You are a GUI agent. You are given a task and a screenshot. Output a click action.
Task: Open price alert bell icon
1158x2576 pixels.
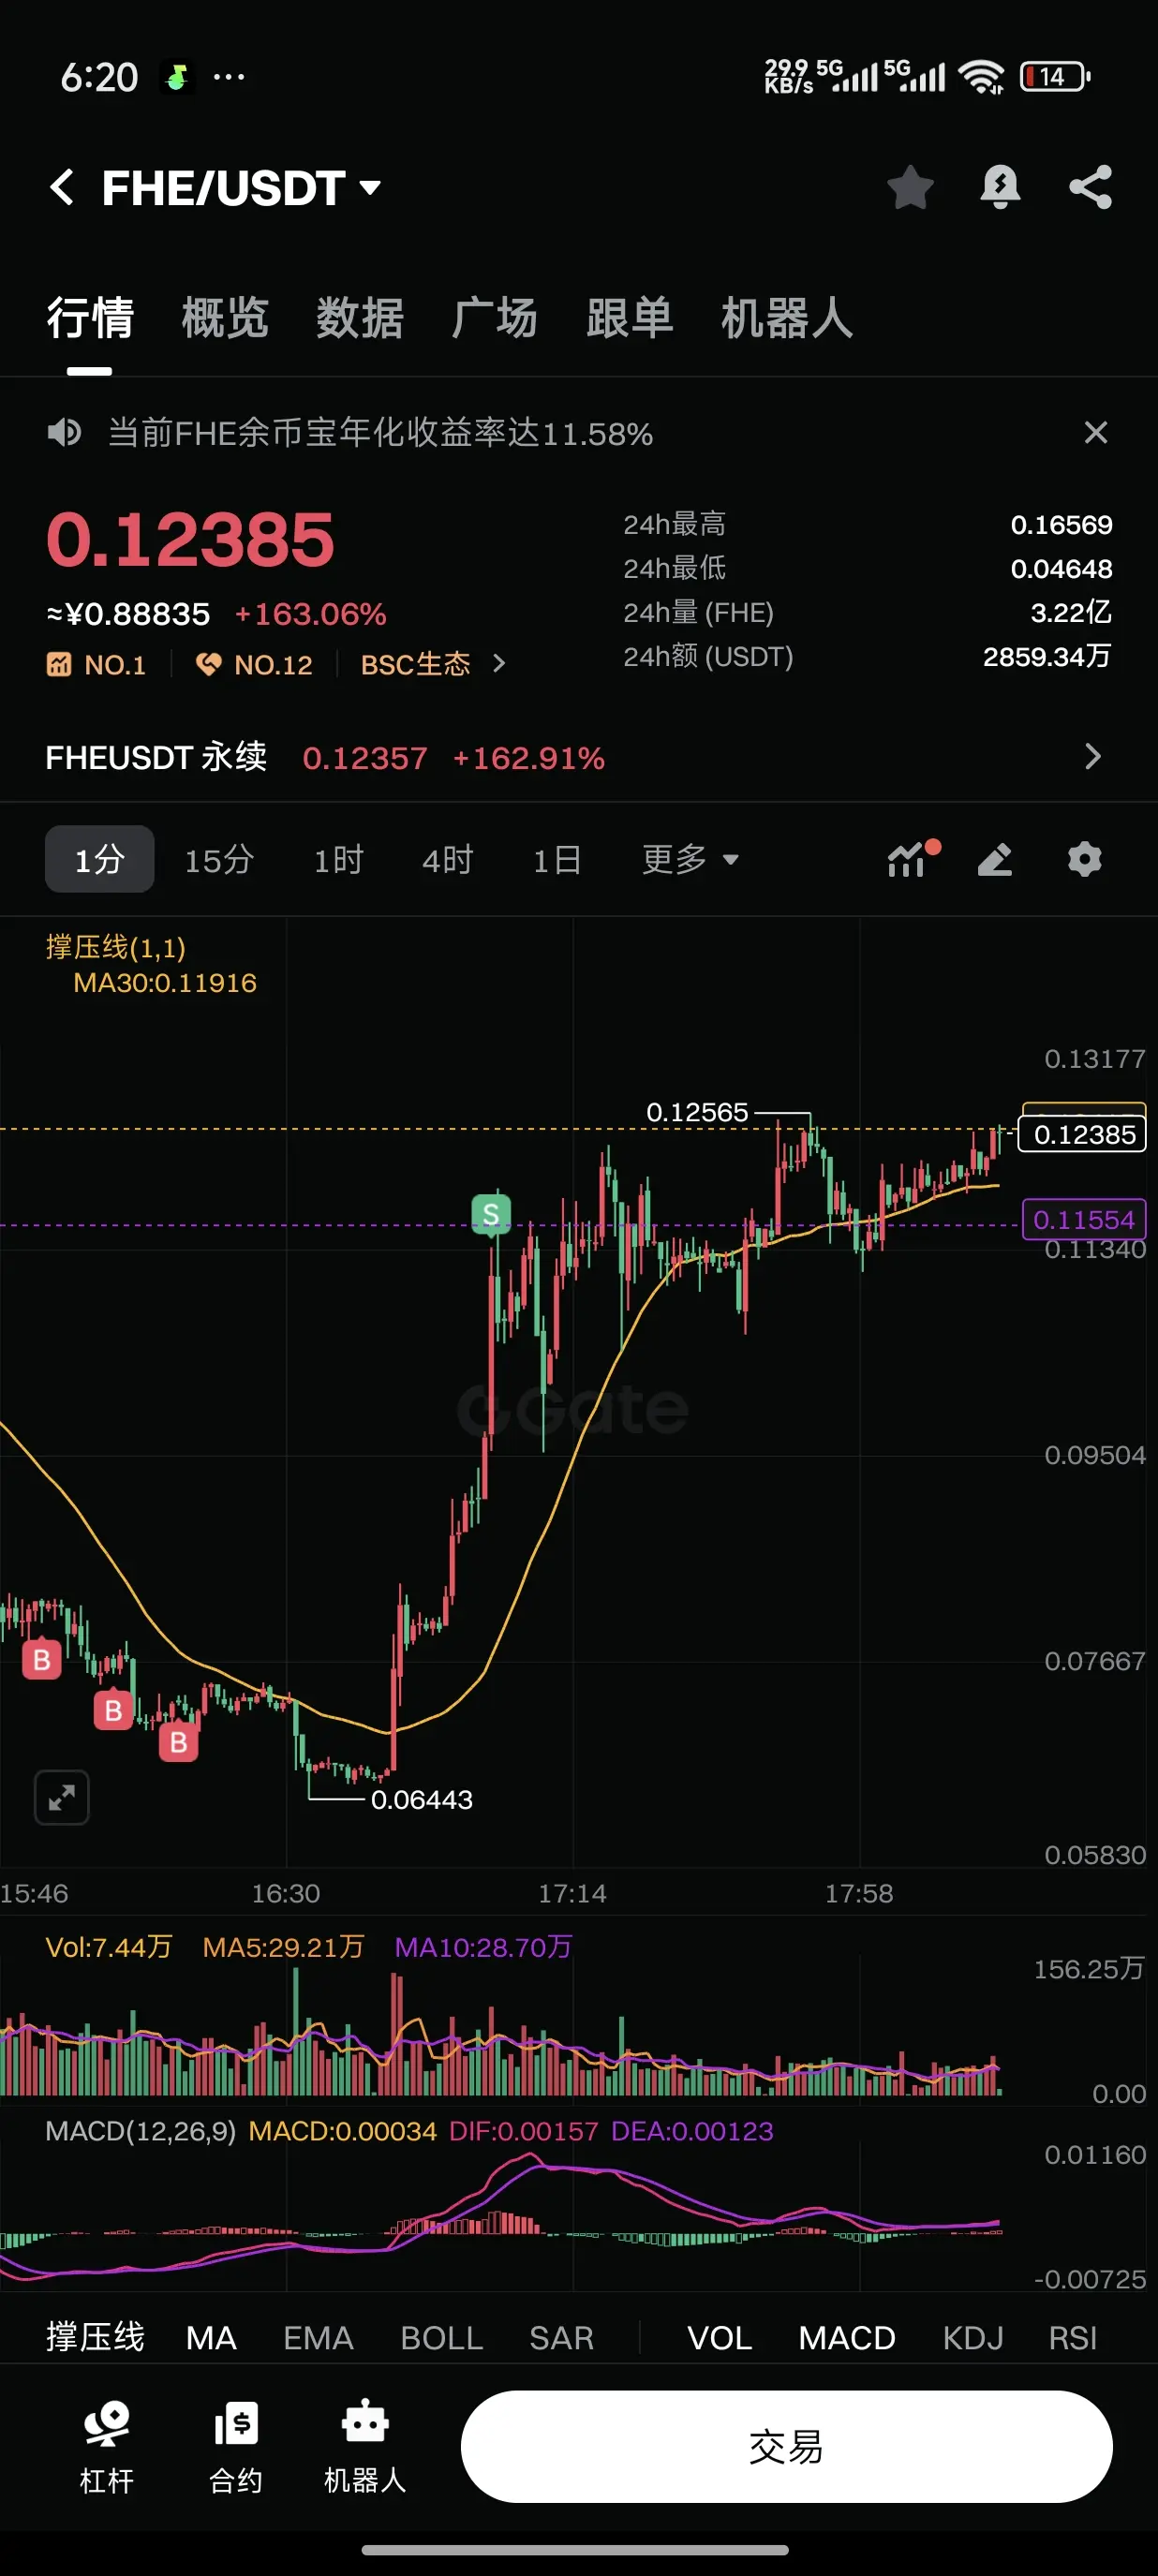tap(1000, 187)
